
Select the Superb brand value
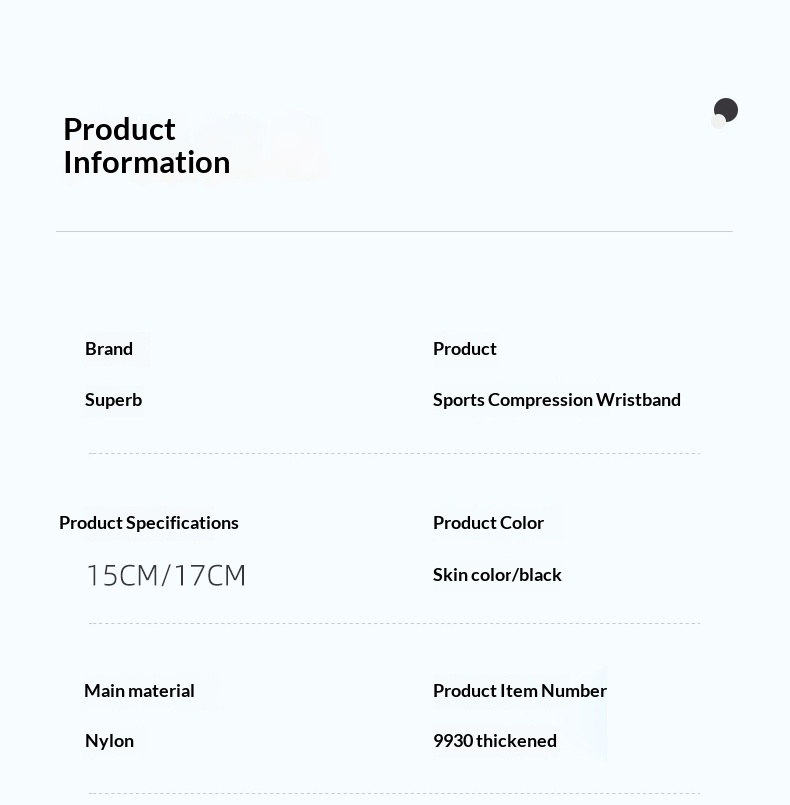(x=113, y=400)
